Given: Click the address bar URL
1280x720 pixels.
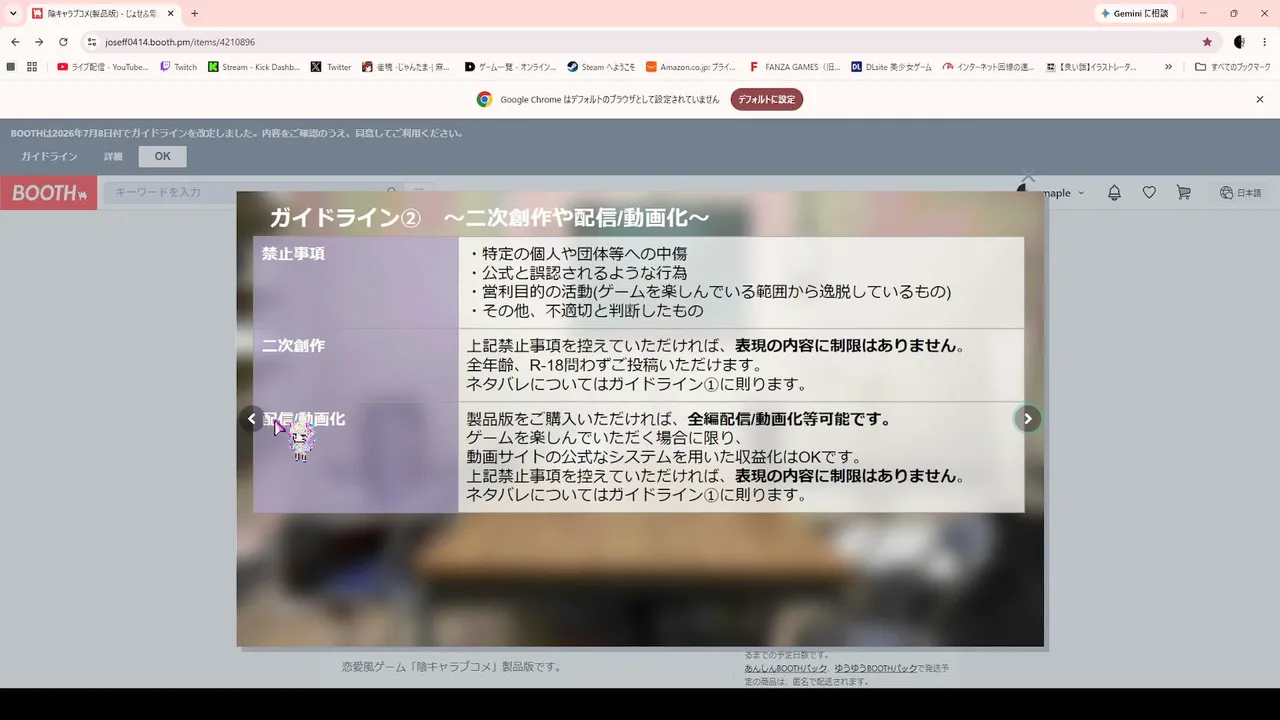Looking at the screenshot, I should point(180,42).
